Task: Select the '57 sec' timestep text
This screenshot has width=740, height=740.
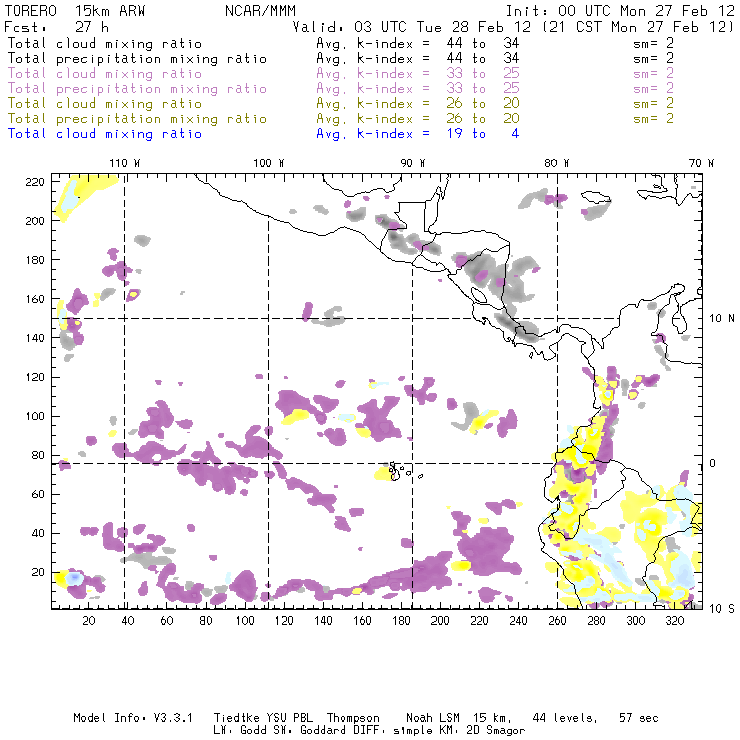Action: [x=639, y=718]
